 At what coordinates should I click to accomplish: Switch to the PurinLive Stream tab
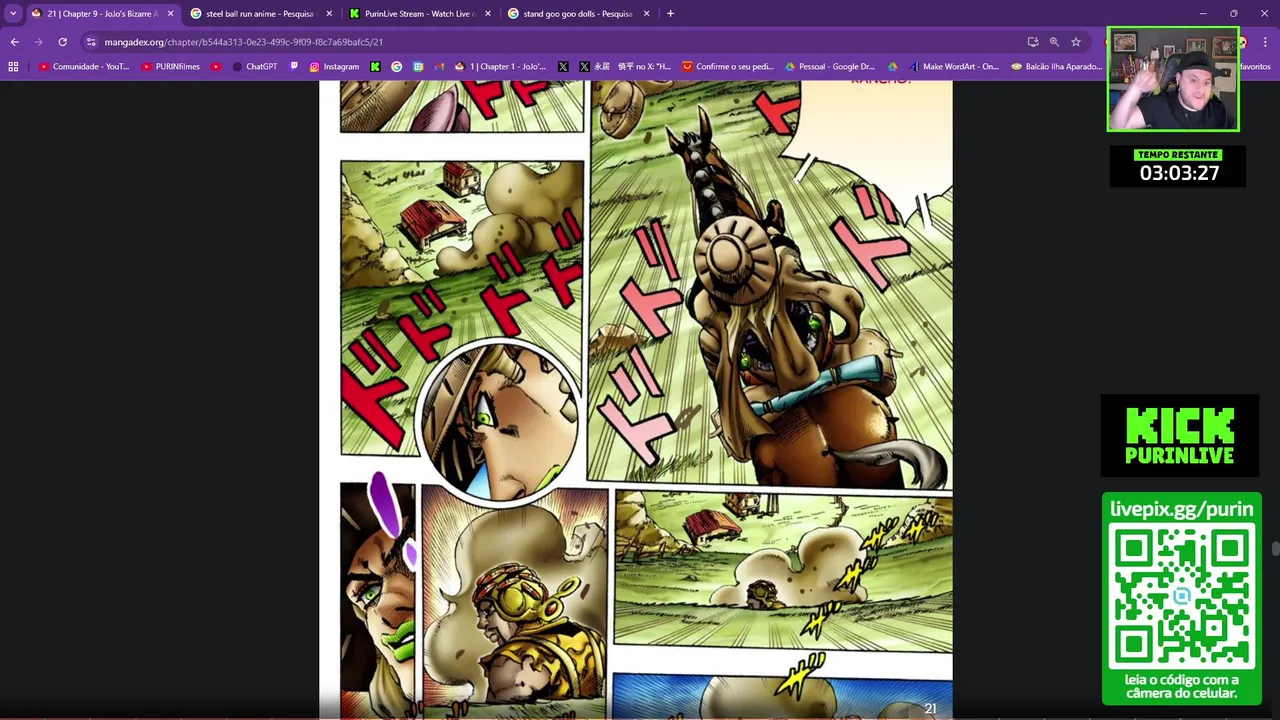[419, 14]
